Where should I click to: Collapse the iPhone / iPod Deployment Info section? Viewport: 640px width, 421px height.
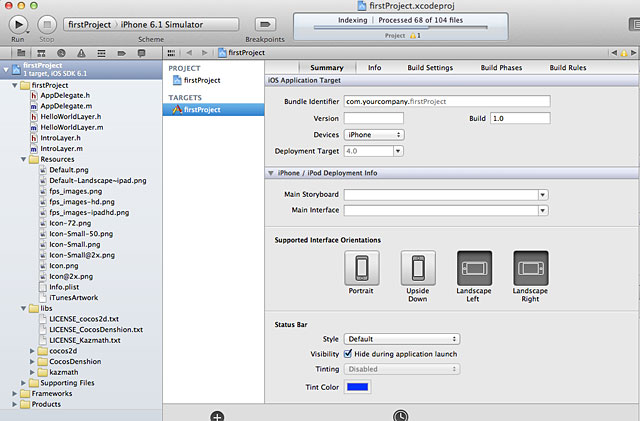(x=271, y=173)
